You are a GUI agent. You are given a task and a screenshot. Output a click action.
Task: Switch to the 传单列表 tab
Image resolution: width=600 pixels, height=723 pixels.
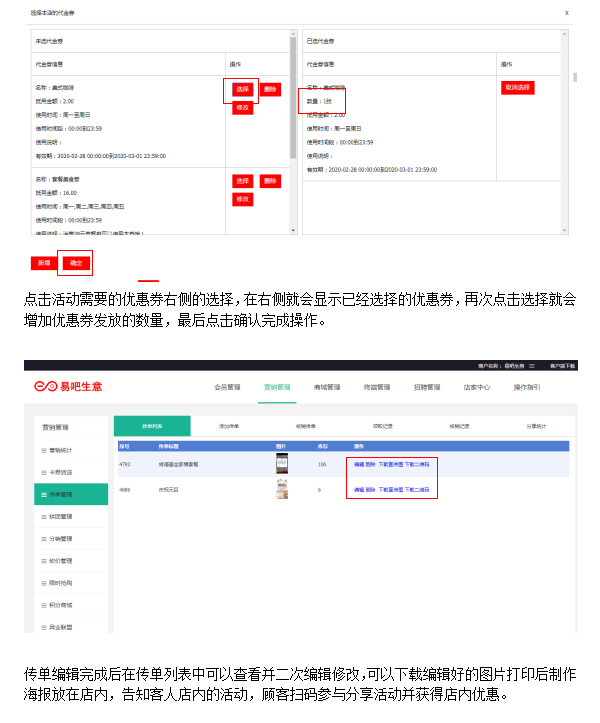point(151,425)
